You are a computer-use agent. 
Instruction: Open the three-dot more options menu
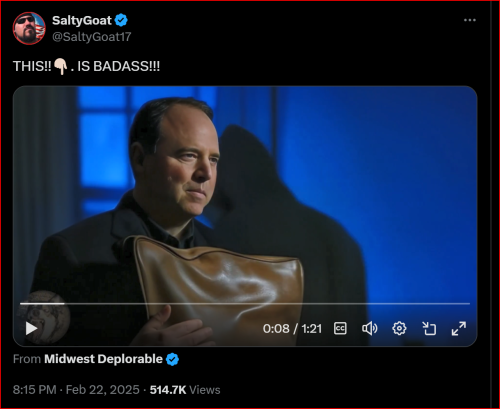[x=470, y=20]
